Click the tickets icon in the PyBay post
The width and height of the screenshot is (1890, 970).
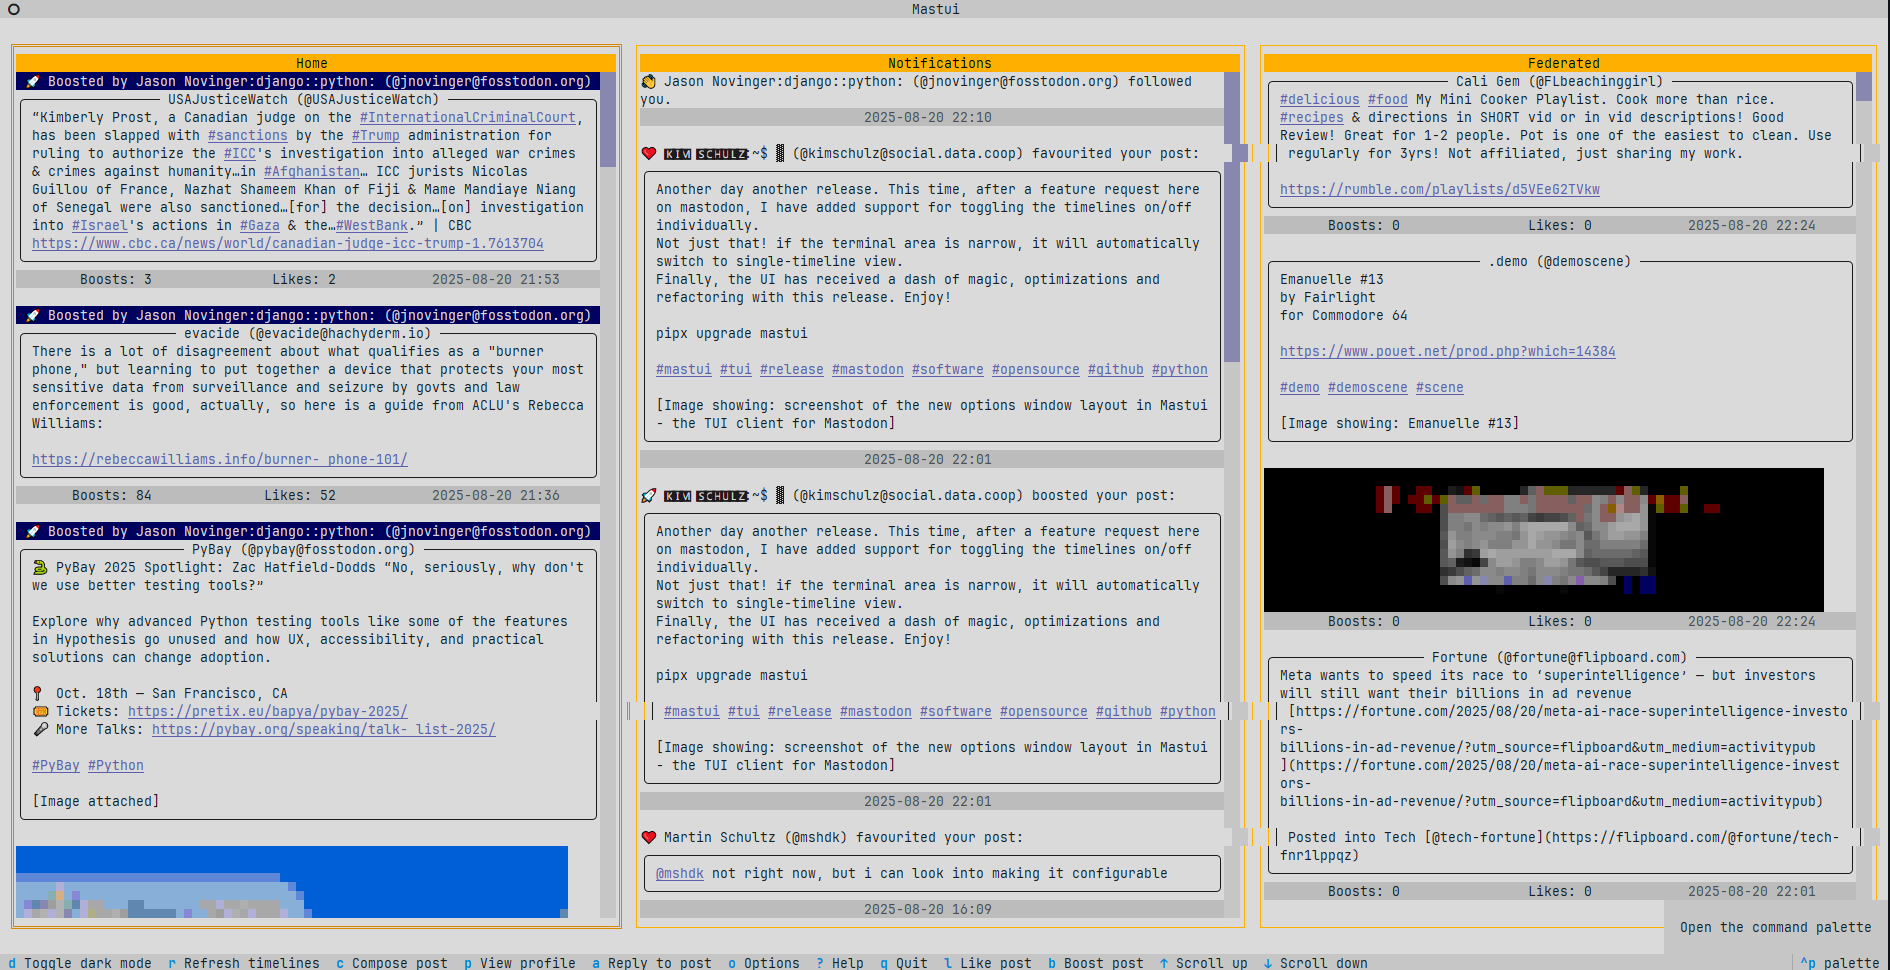[39, 711]
